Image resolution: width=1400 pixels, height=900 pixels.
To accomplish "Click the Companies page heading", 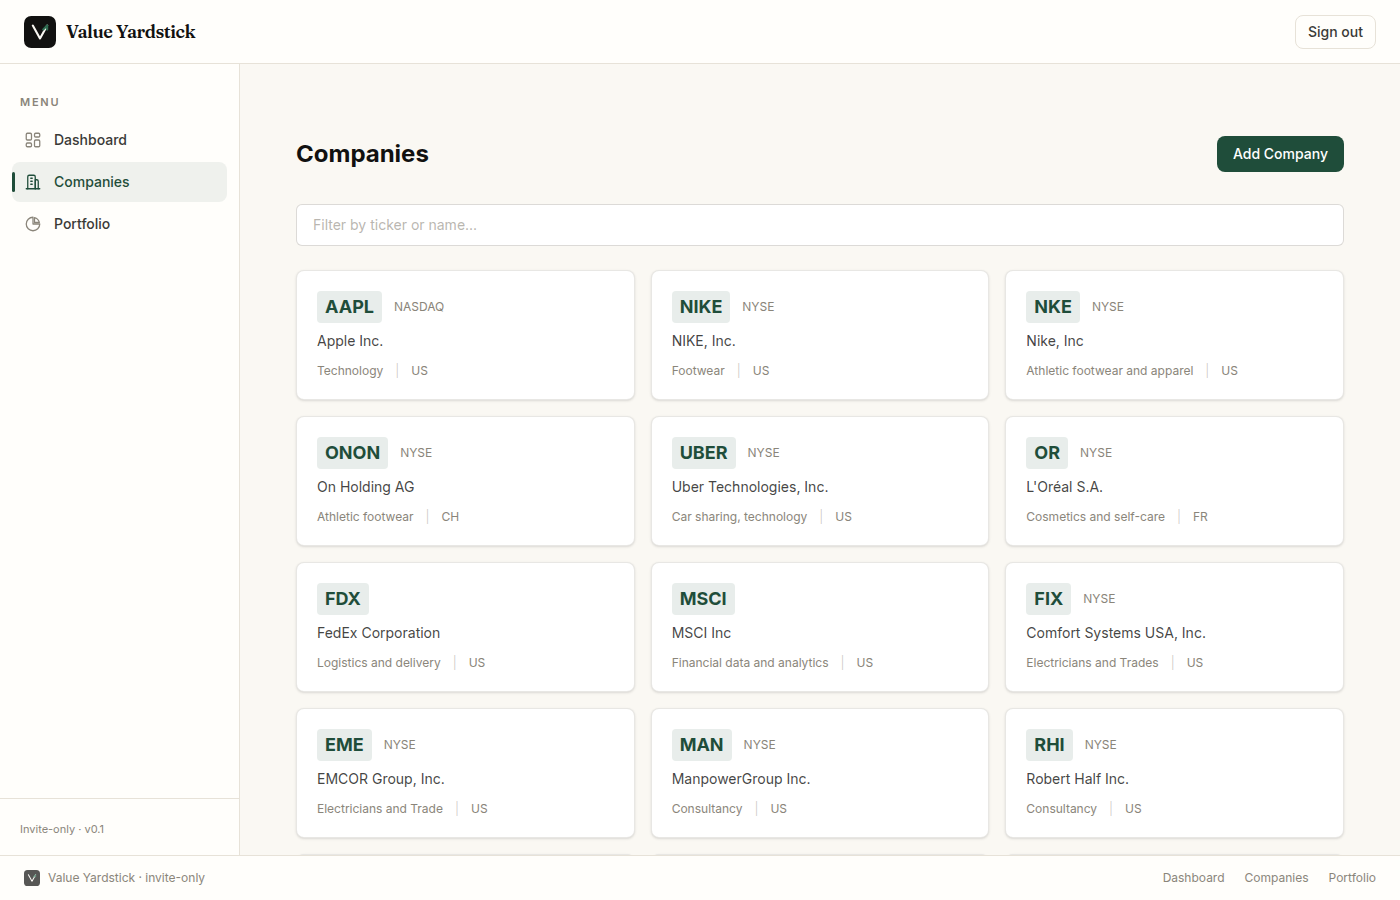I will (x=362, y=154).
